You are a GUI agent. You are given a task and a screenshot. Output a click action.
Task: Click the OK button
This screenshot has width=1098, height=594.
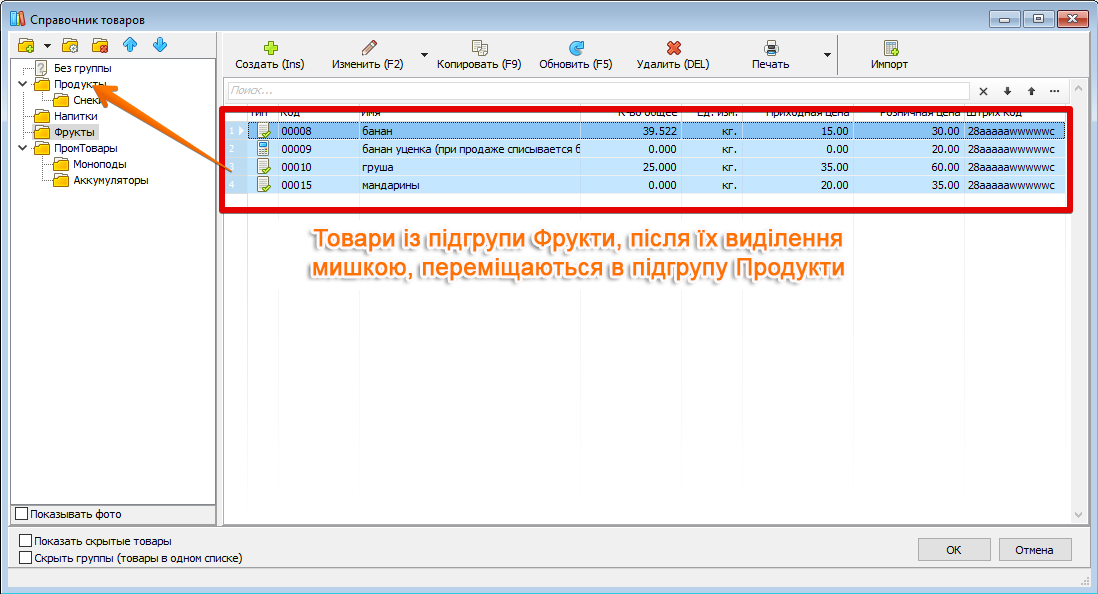[x=954, y=550]
